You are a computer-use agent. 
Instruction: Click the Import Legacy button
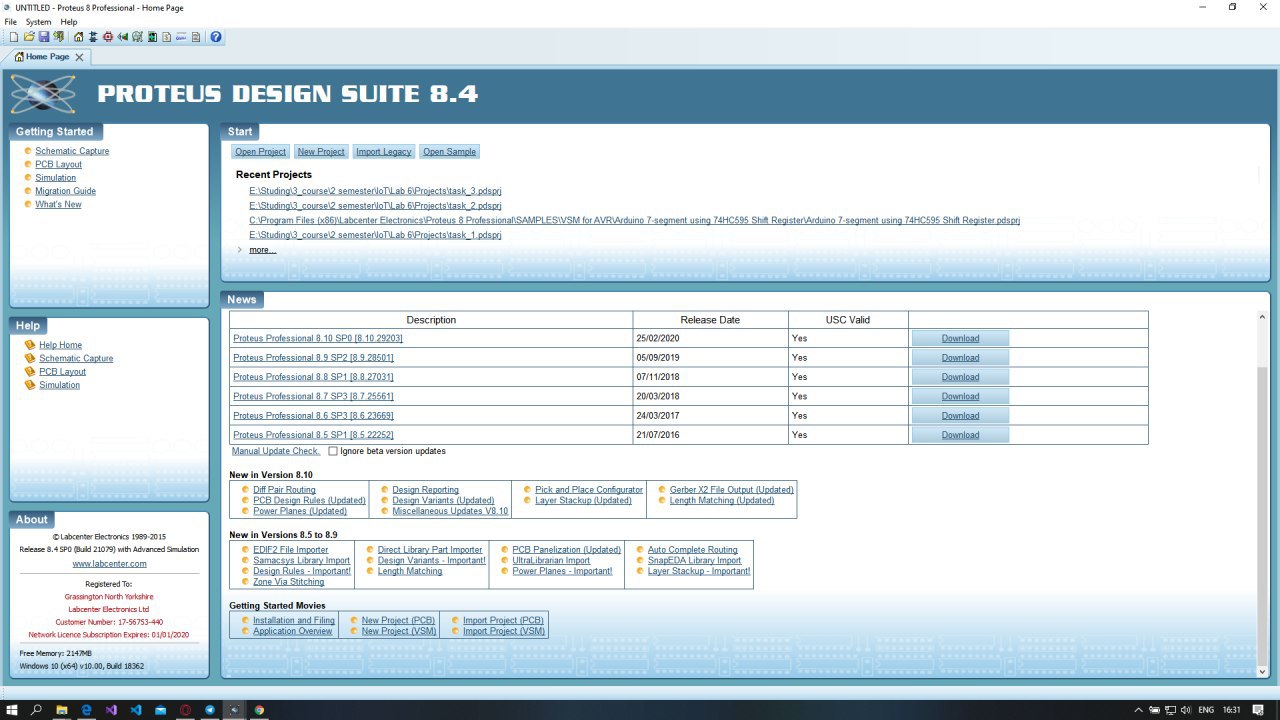coord(383,152)
